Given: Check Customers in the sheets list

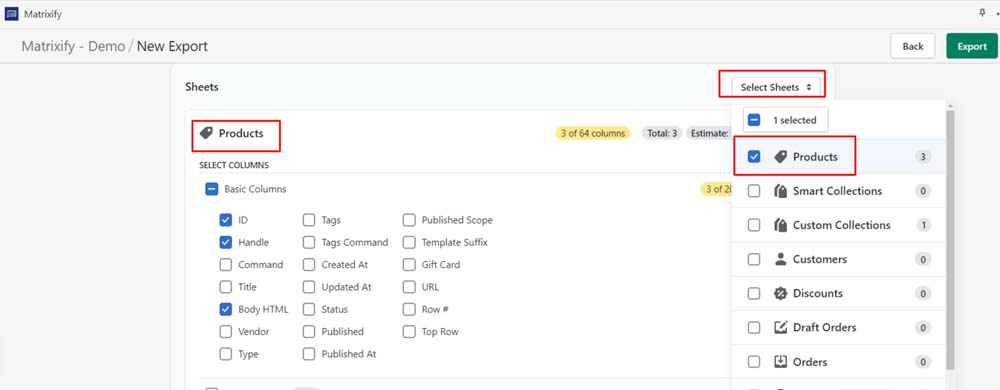Looking at the screenshot, I should (x=754, y=259).
